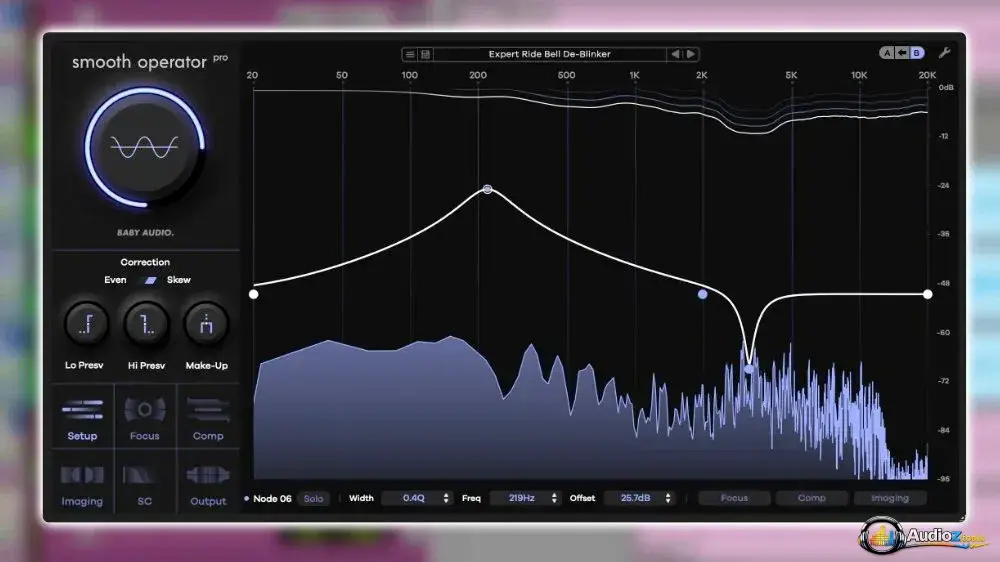Go to the previous preset arrow
This screenshot has width=1000, height=562.
(675, 54)
